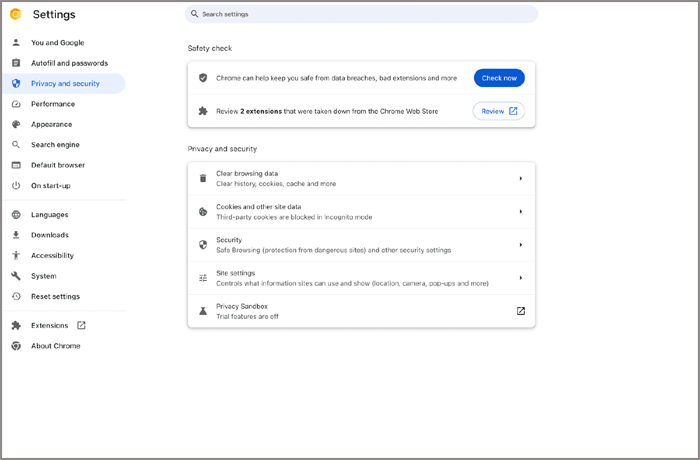Open the Privacy Sandbox row title
This screenshot has height=460, width=700.
pos(242,306)
